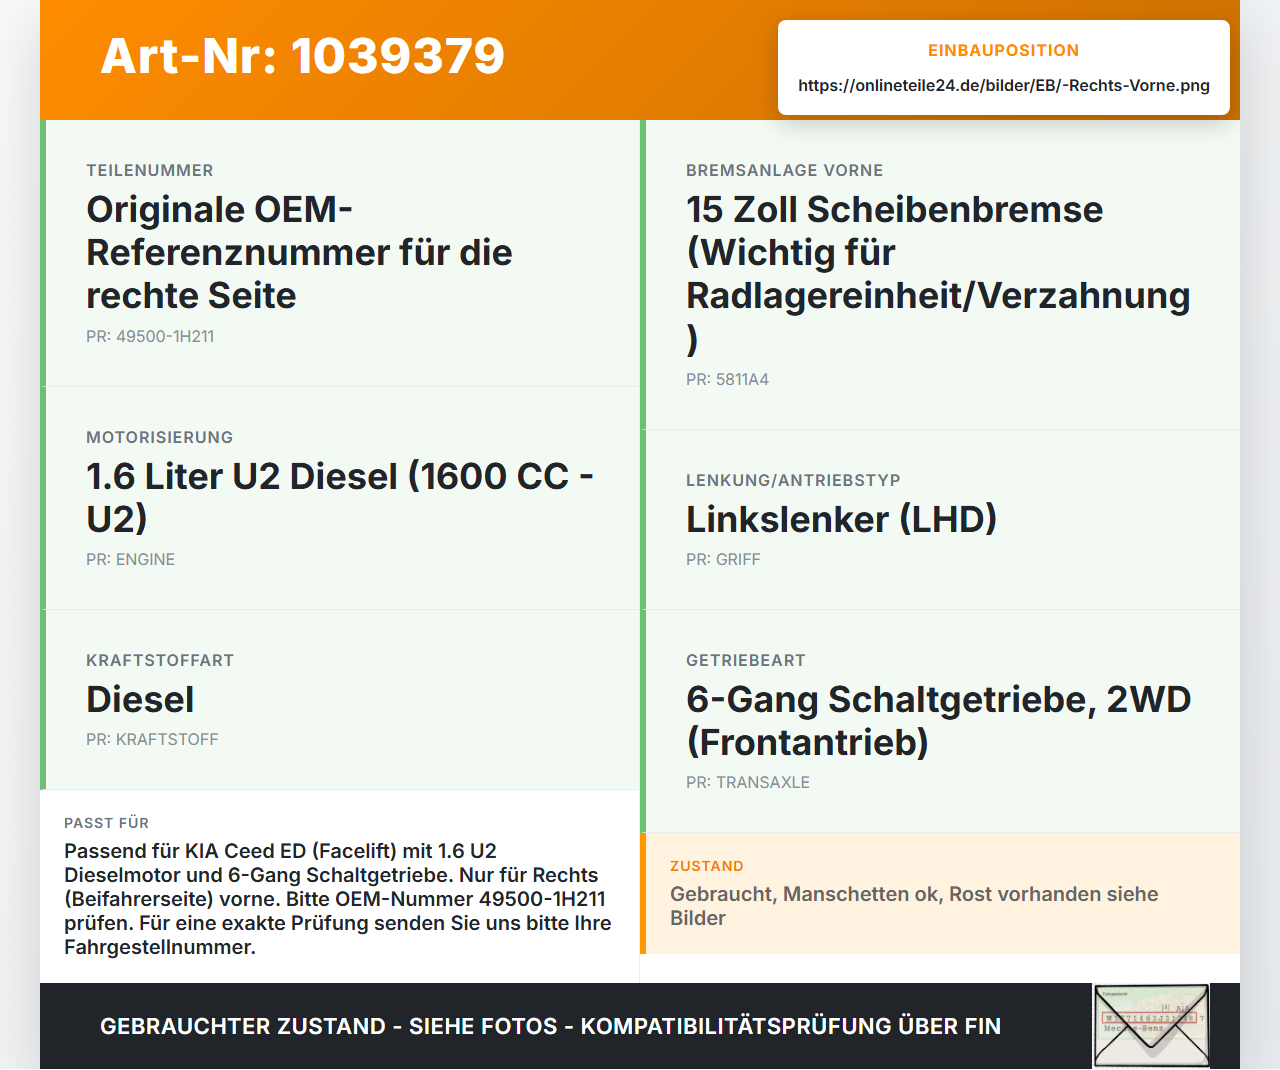This screenshot has height=1070, width=1280.
Task: Click the GETRIEBEART label
Action: click(746, 660)
